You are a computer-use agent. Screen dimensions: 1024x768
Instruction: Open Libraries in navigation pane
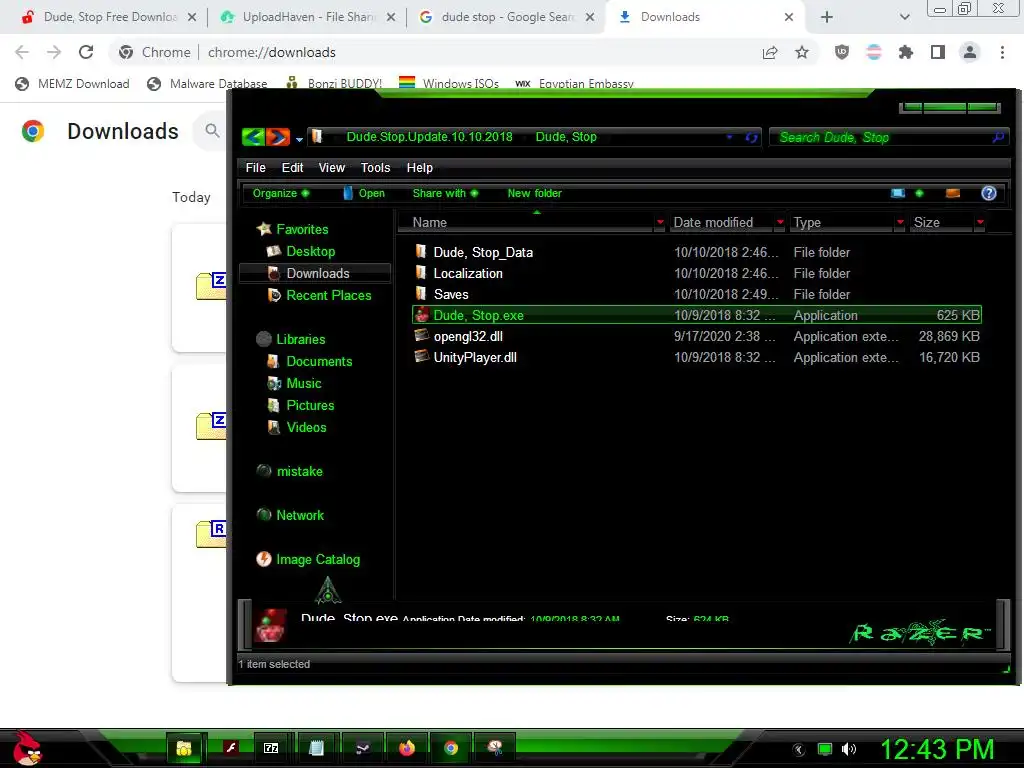(300, 339)
